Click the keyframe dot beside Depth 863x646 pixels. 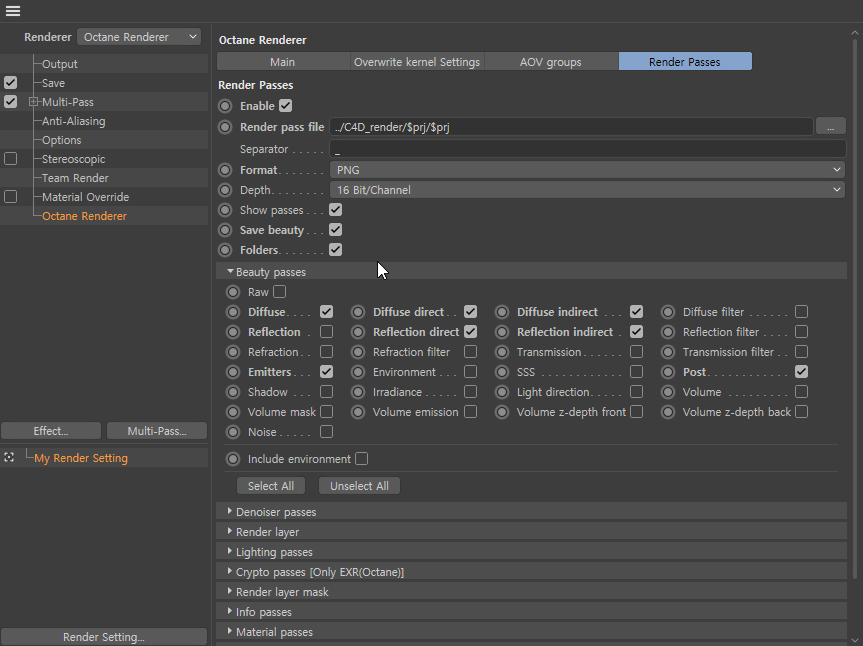[x=225, y=190]
